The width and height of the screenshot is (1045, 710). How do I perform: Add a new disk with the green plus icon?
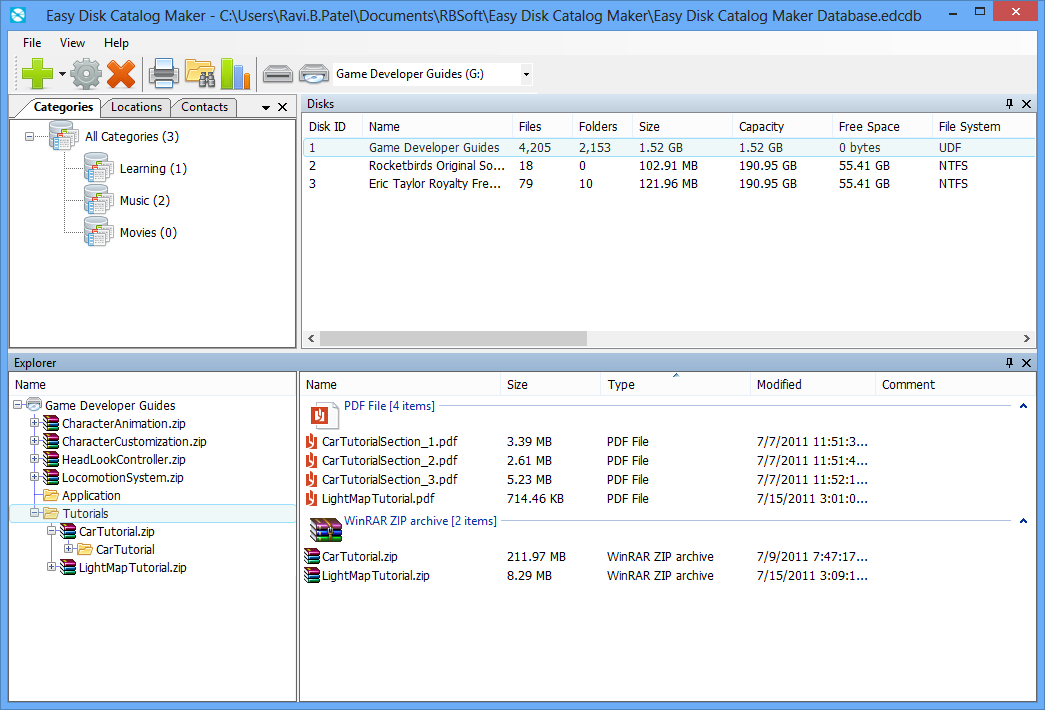pos(37,73)
